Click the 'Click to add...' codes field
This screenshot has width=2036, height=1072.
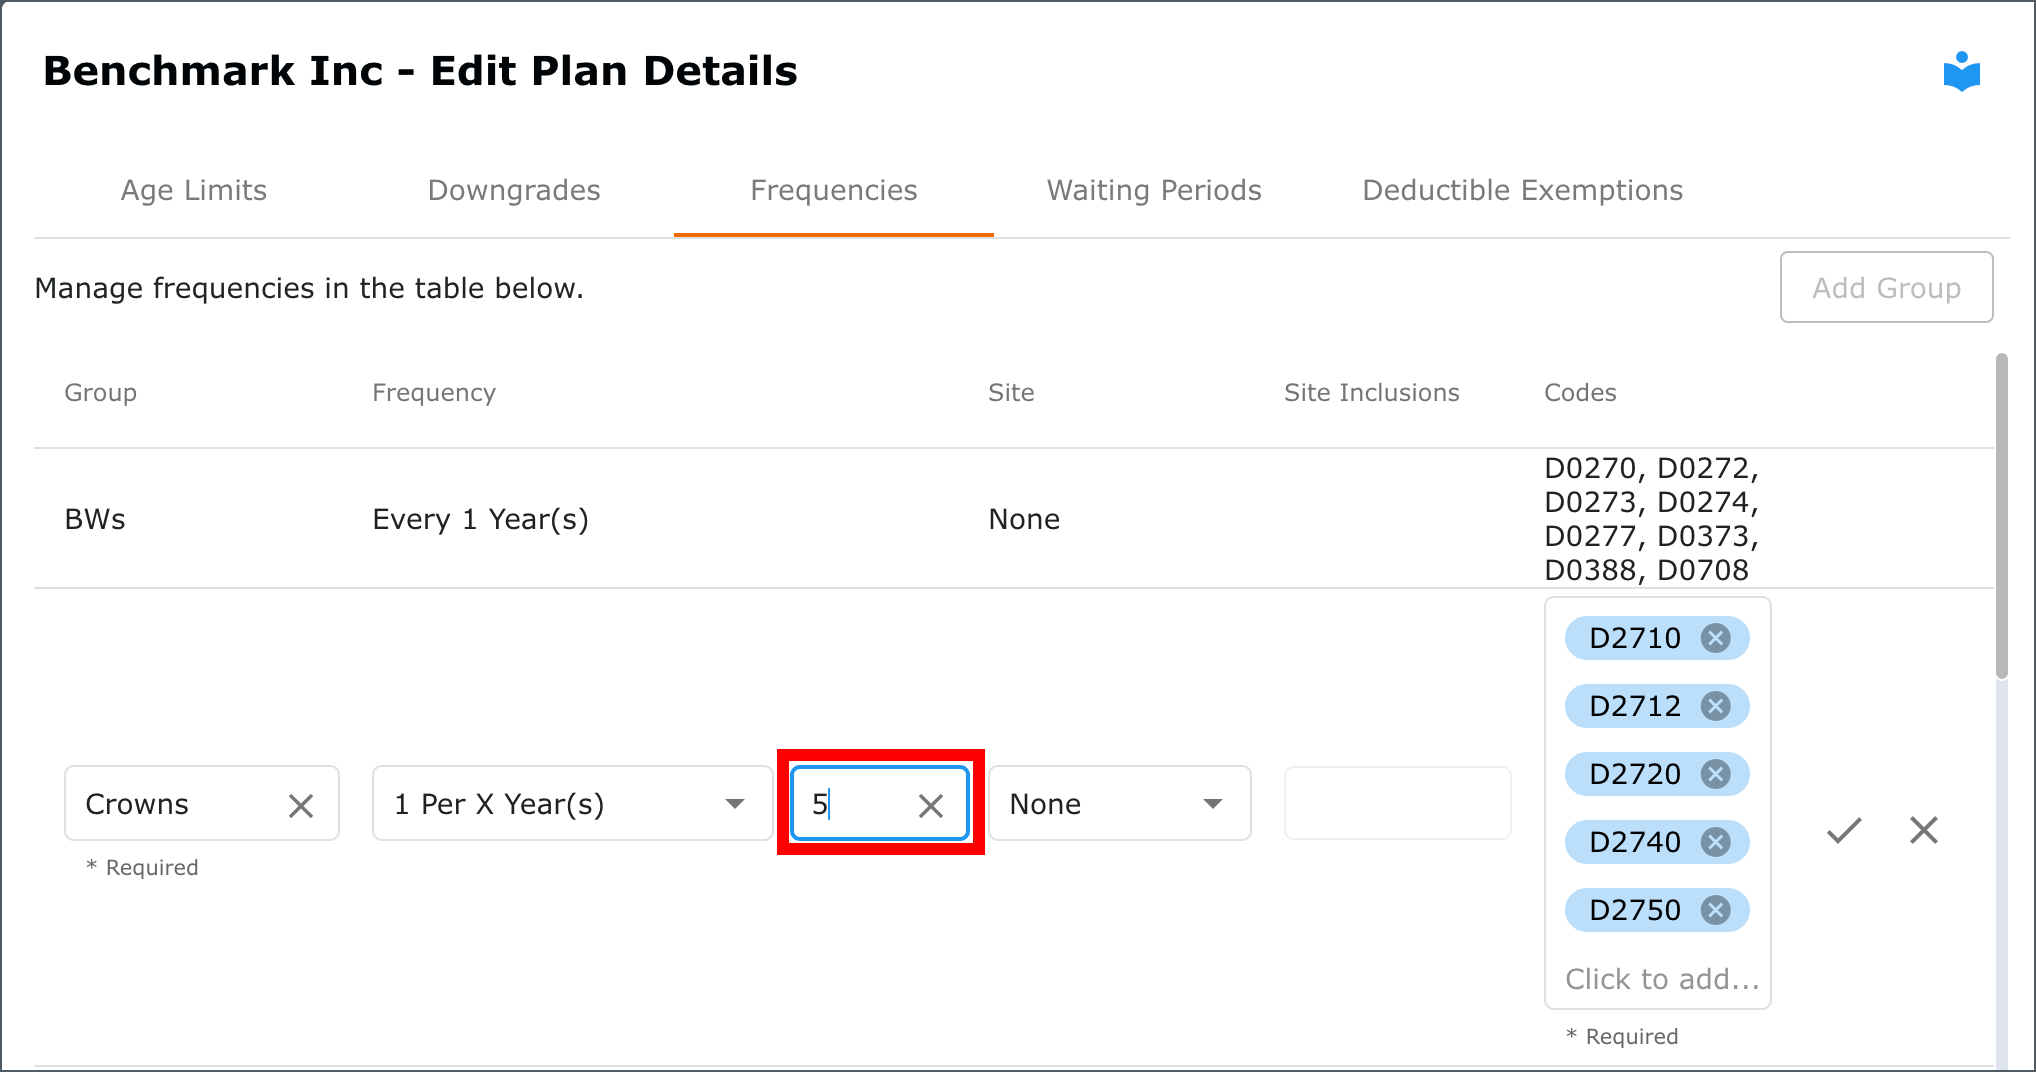click(x=1662, y=979)
